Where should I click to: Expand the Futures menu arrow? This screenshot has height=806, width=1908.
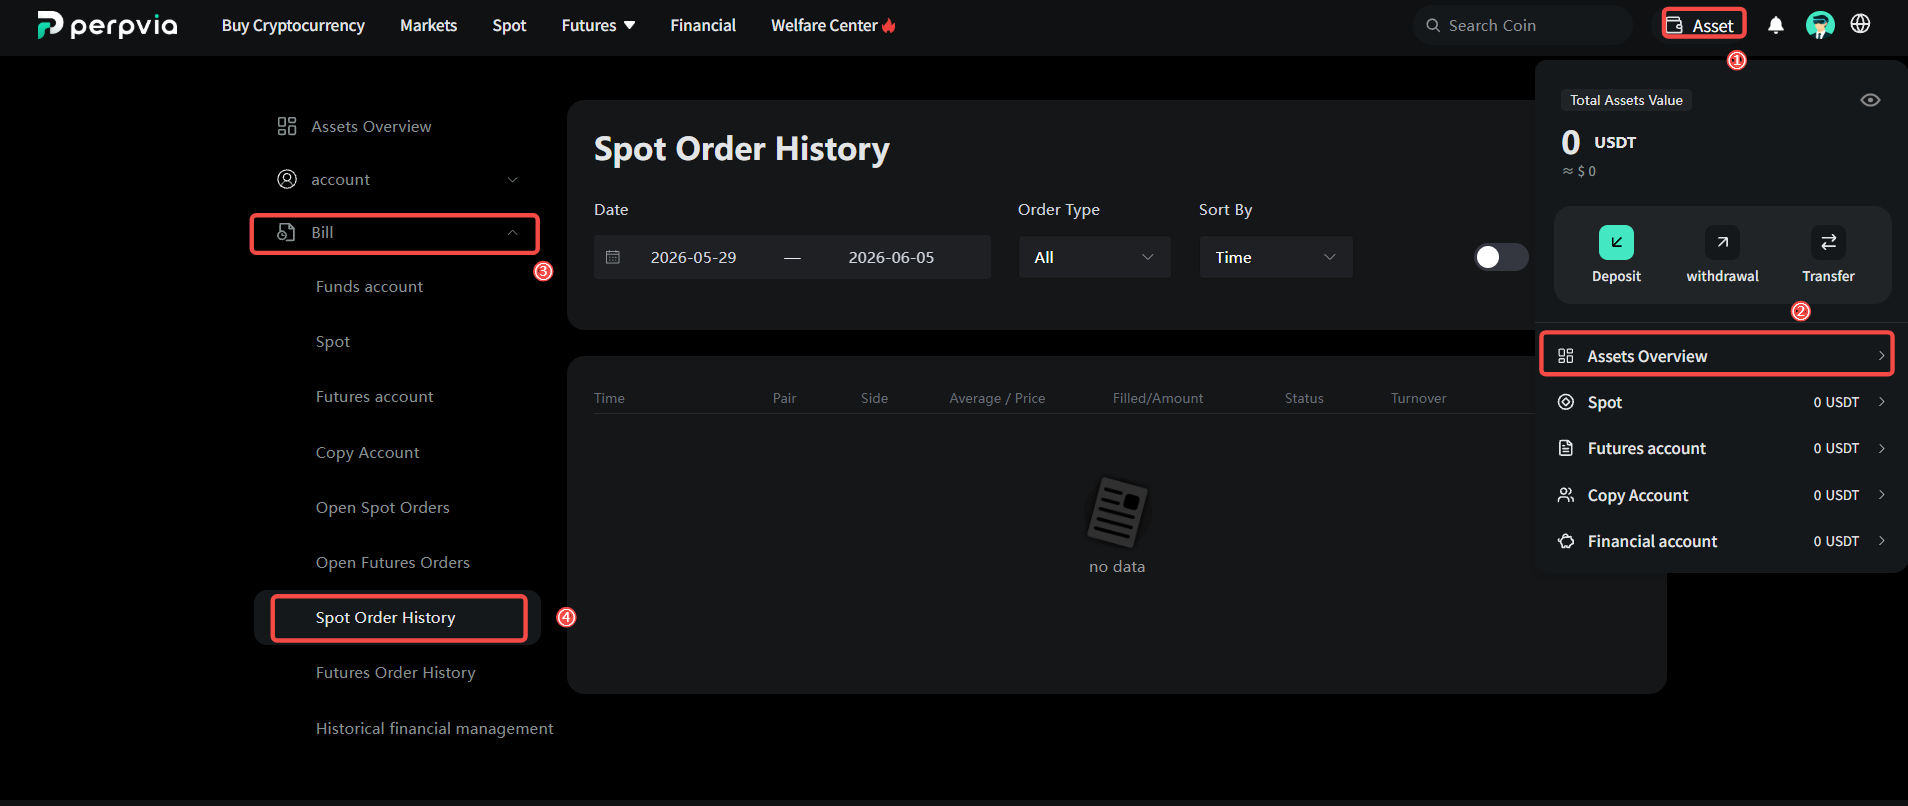point(629,25)
